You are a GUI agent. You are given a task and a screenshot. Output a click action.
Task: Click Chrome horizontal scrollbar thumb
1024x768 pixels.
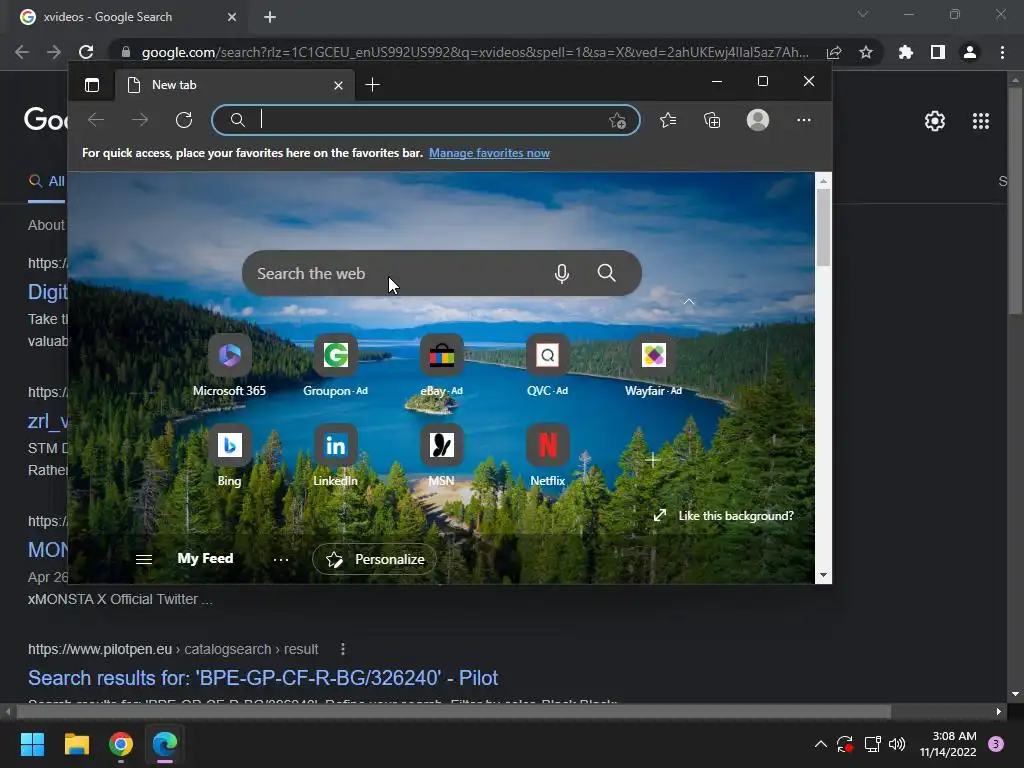(453, 711)
